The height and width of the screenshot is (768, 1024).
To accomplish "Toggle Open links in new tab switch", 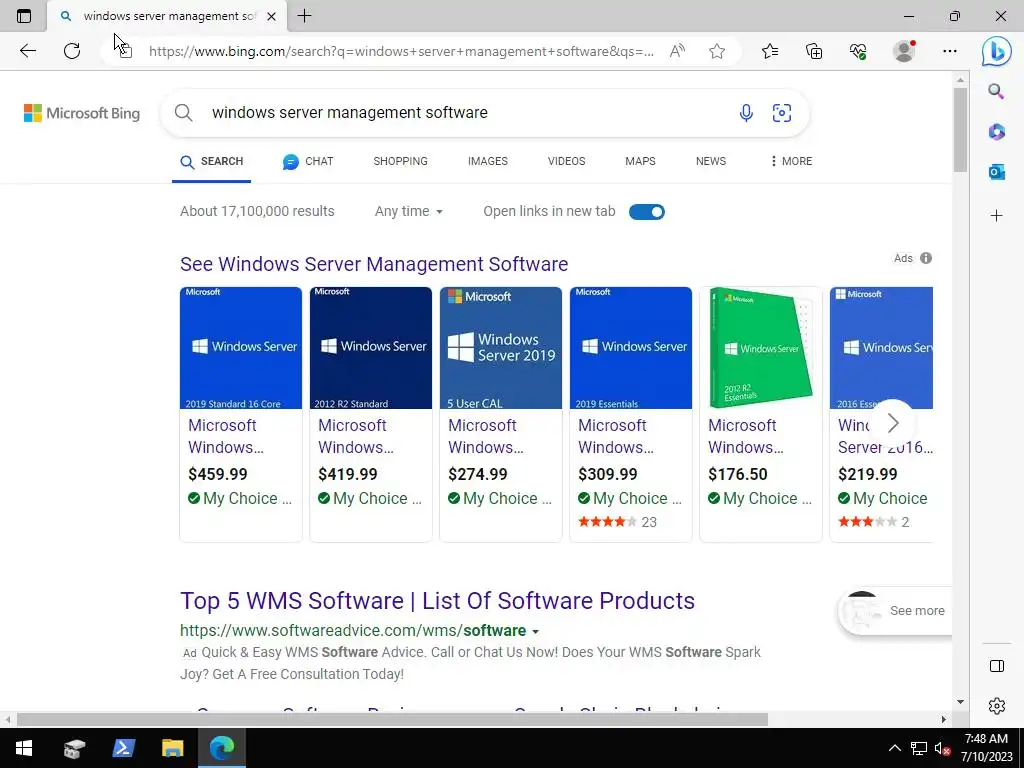I will click(647, 212).
